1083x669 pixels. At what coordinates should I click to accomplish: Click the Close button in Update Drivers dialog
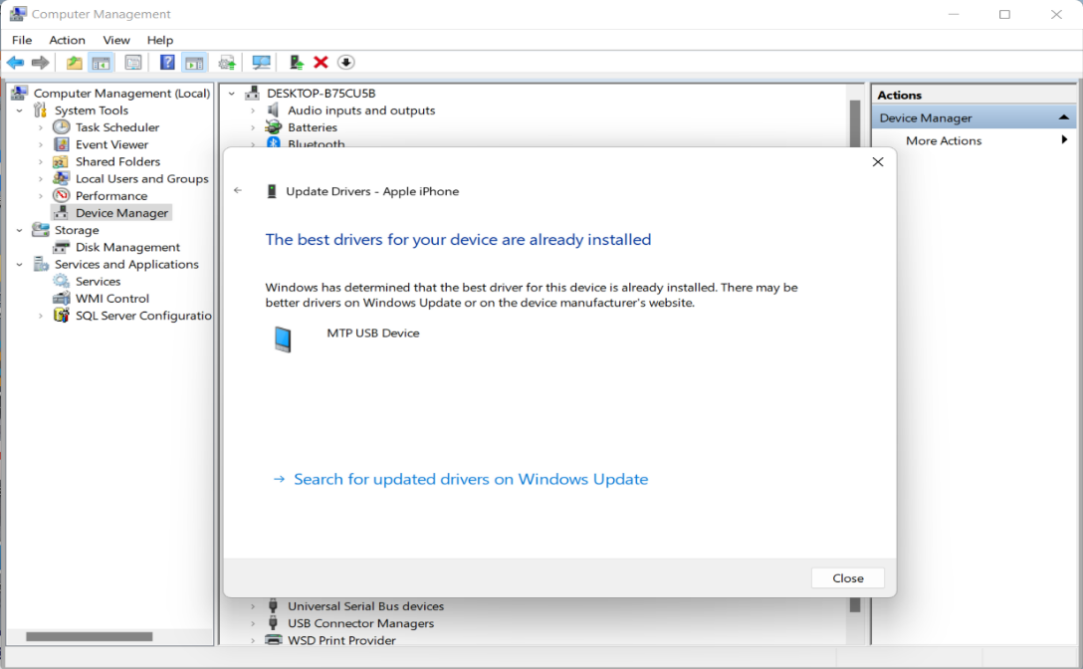point(847,578)
